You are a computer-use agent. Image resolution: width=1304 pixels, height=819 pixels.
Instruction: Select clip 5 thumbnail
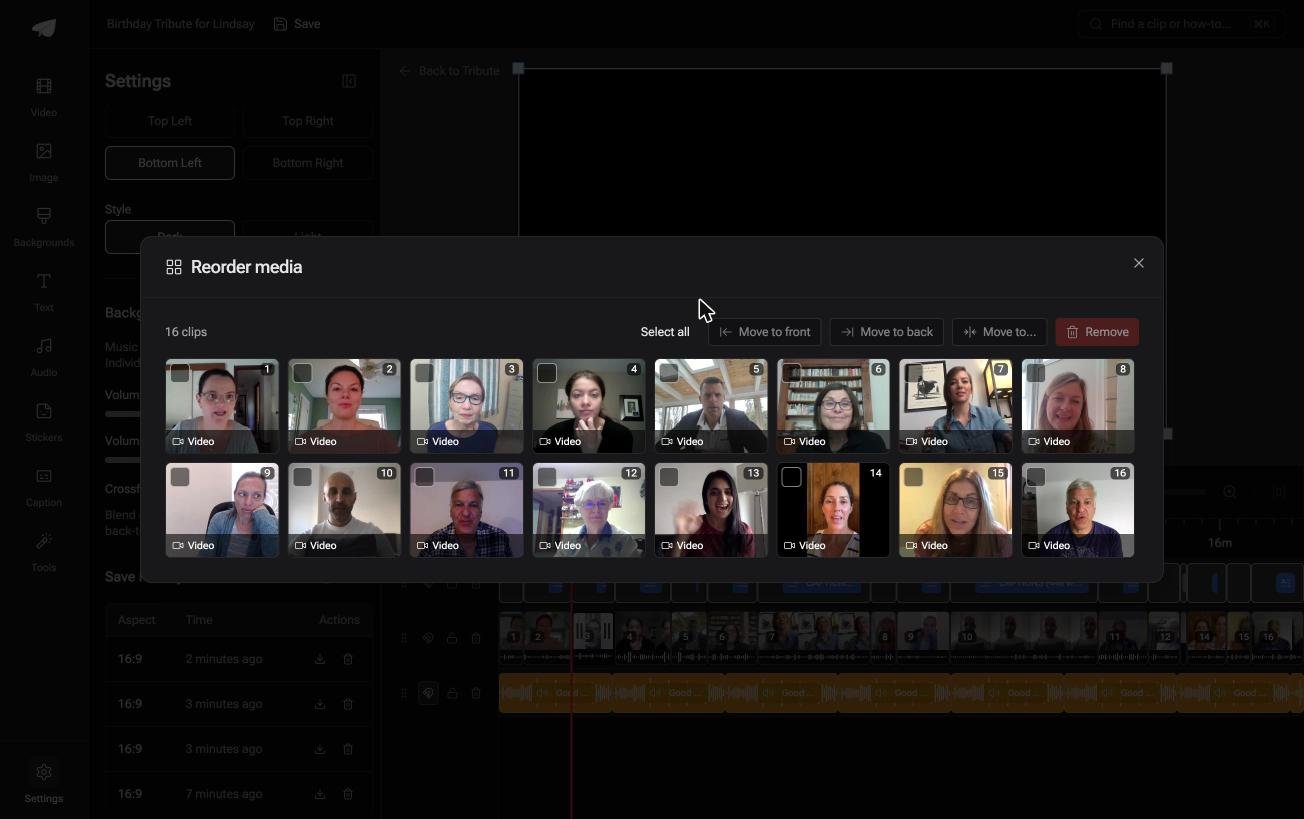click(711, 406)
